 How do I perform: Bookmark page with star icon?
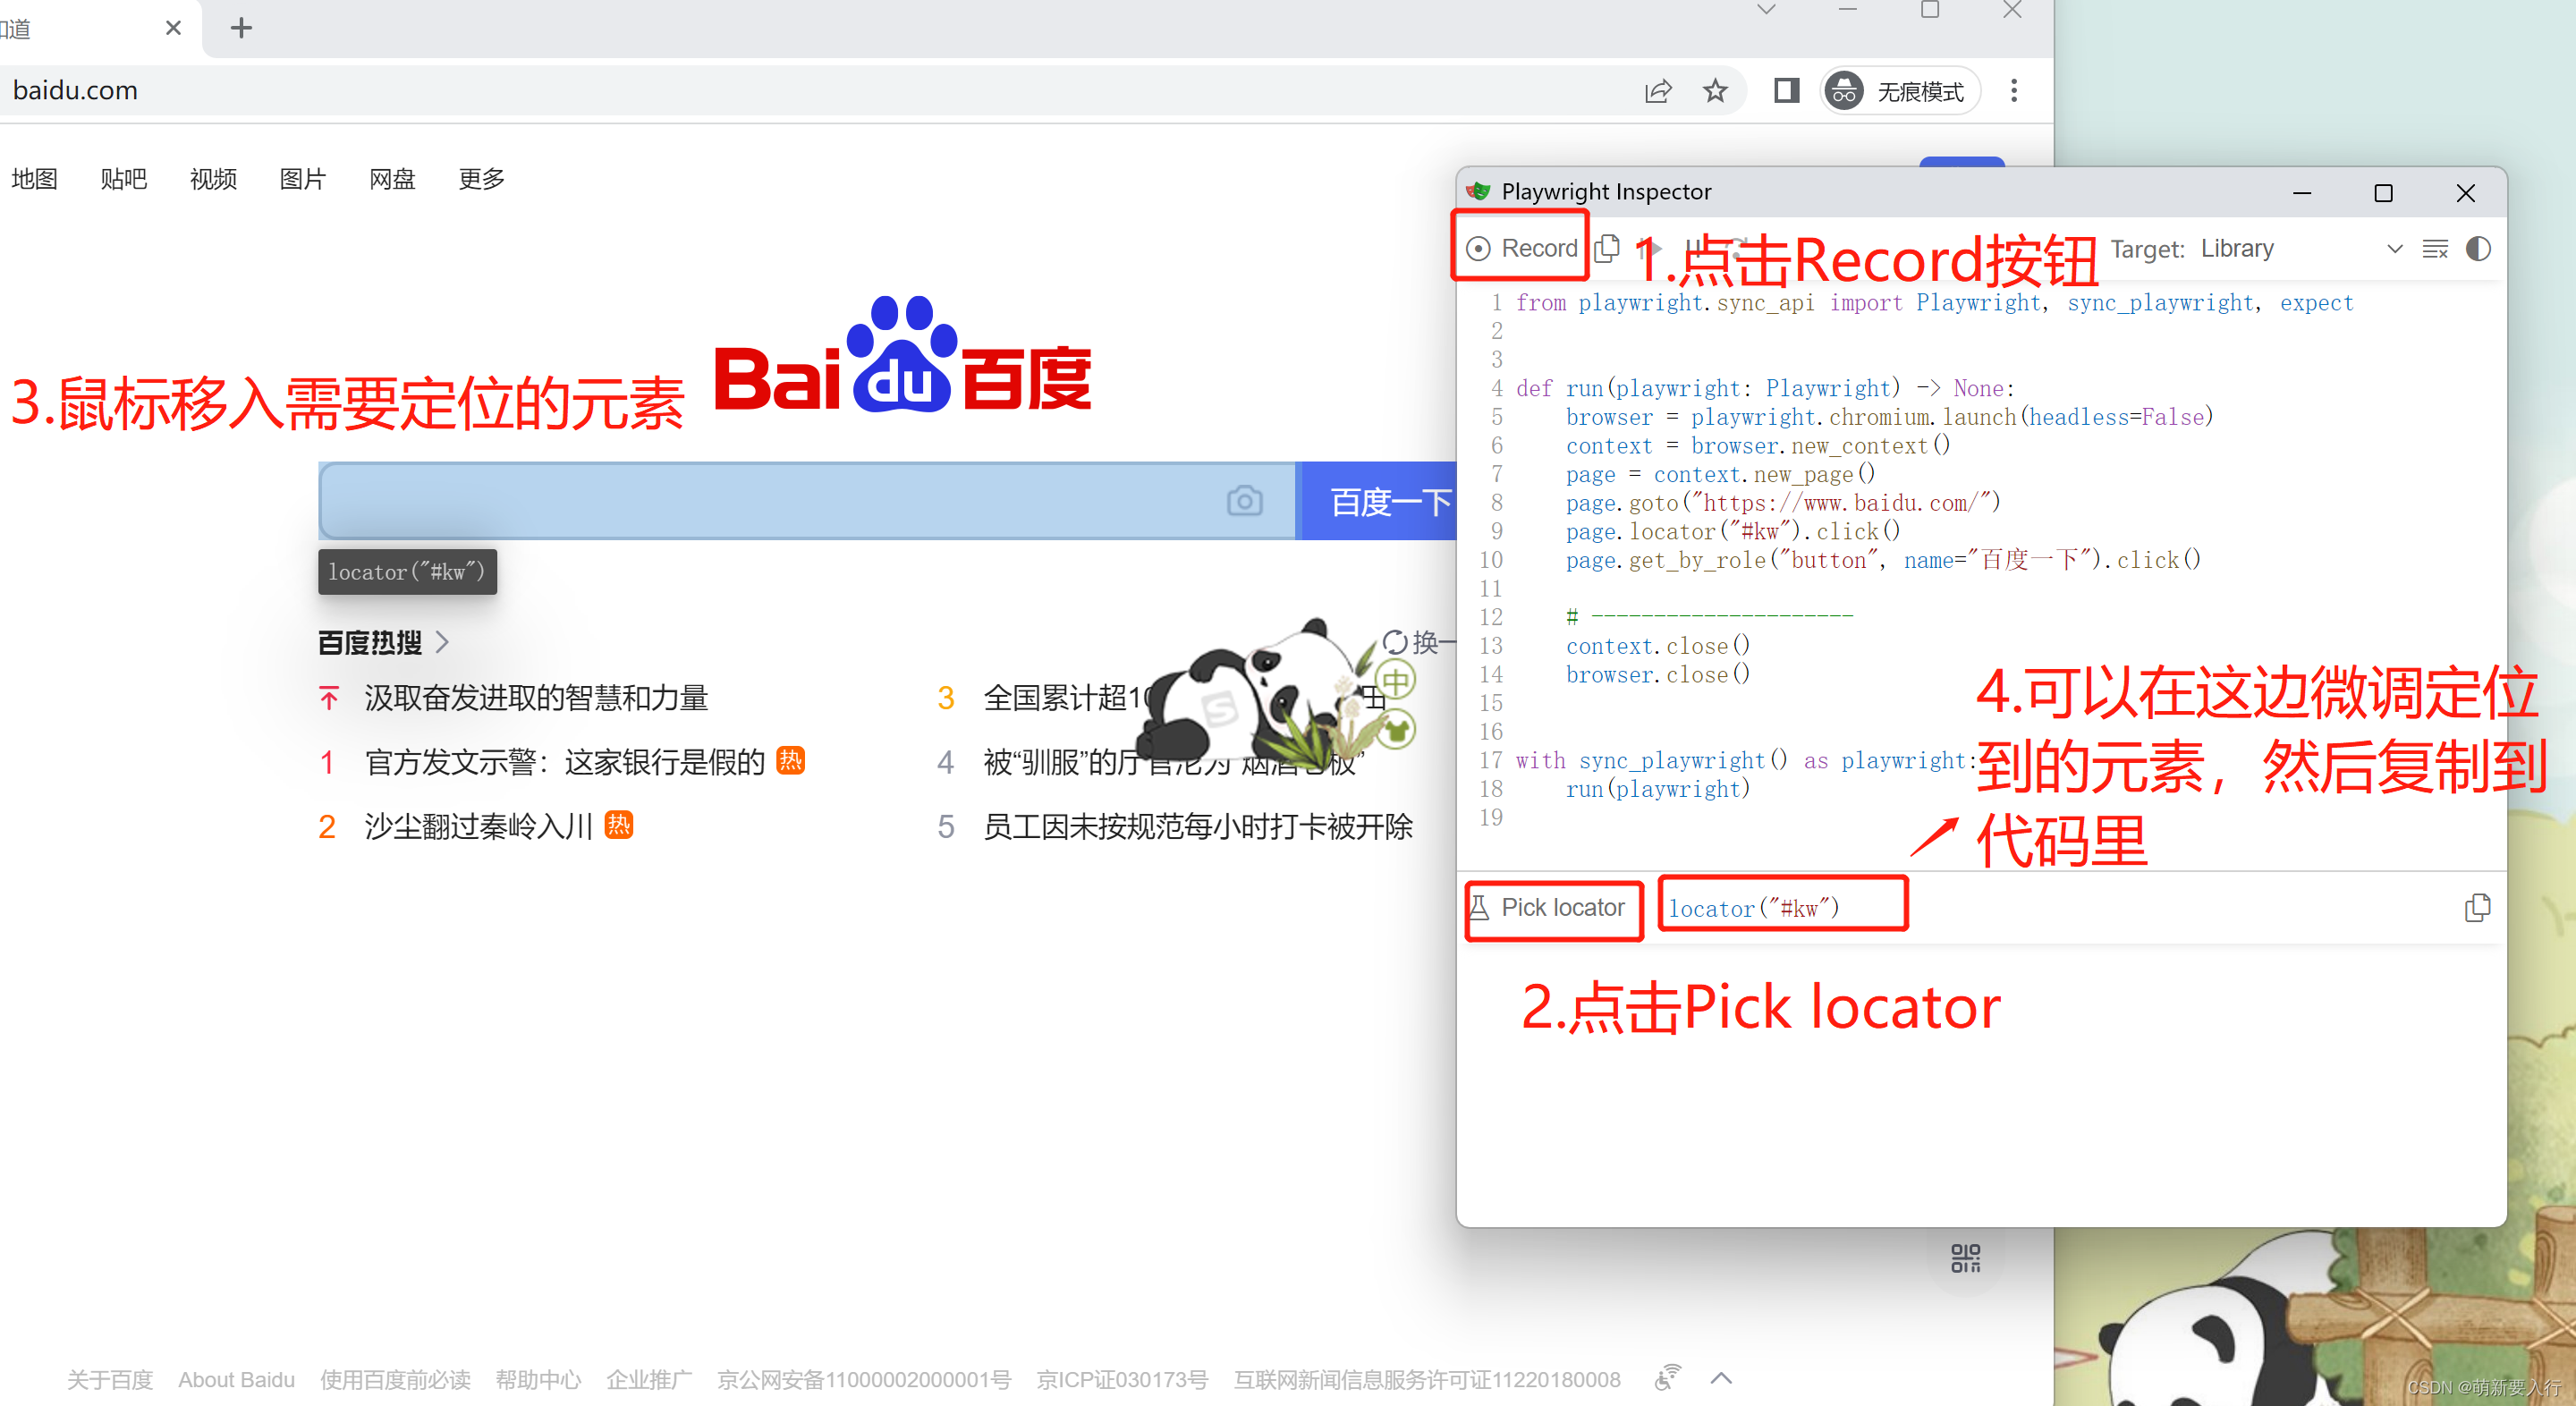point(1715,91)
